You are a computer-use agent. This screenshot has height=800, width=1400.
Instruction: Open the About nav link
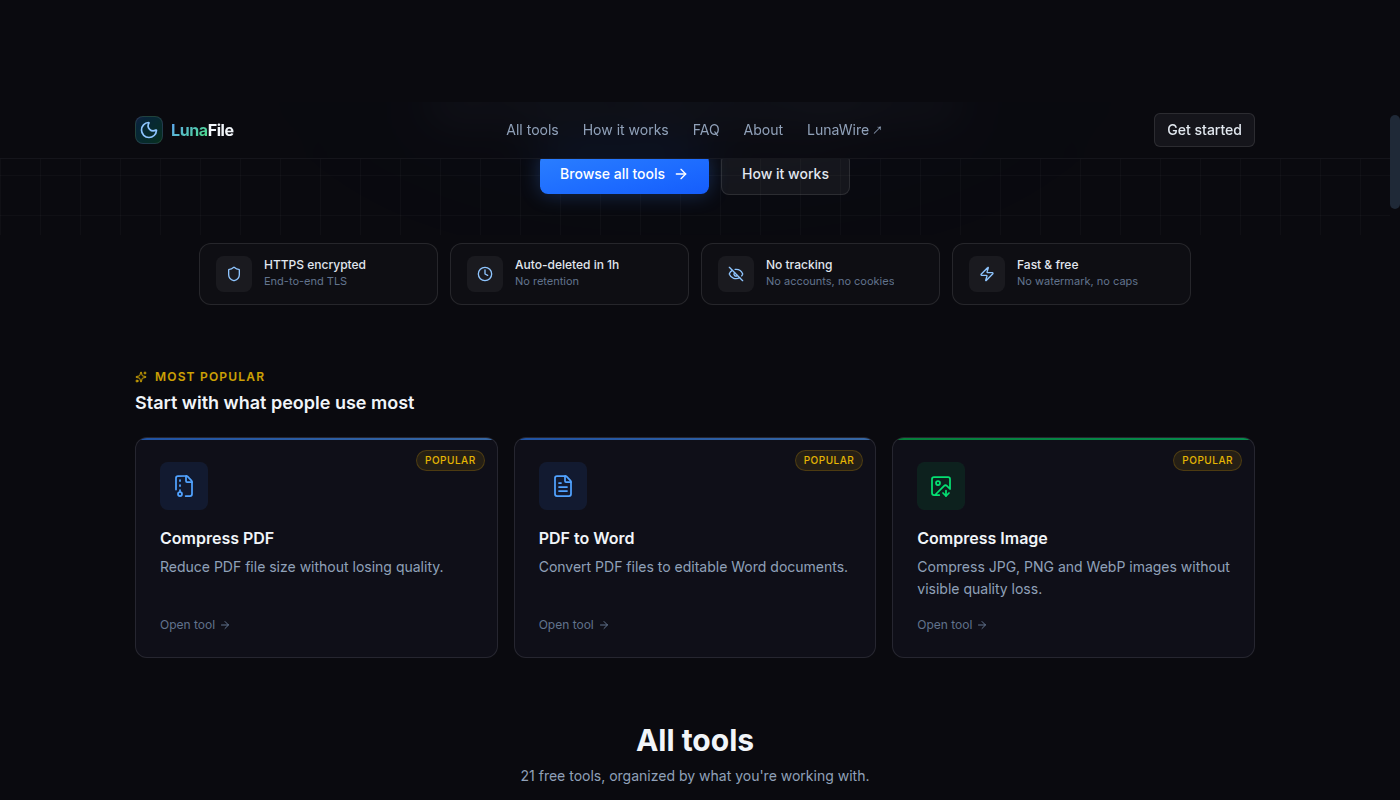coord(763,130)
